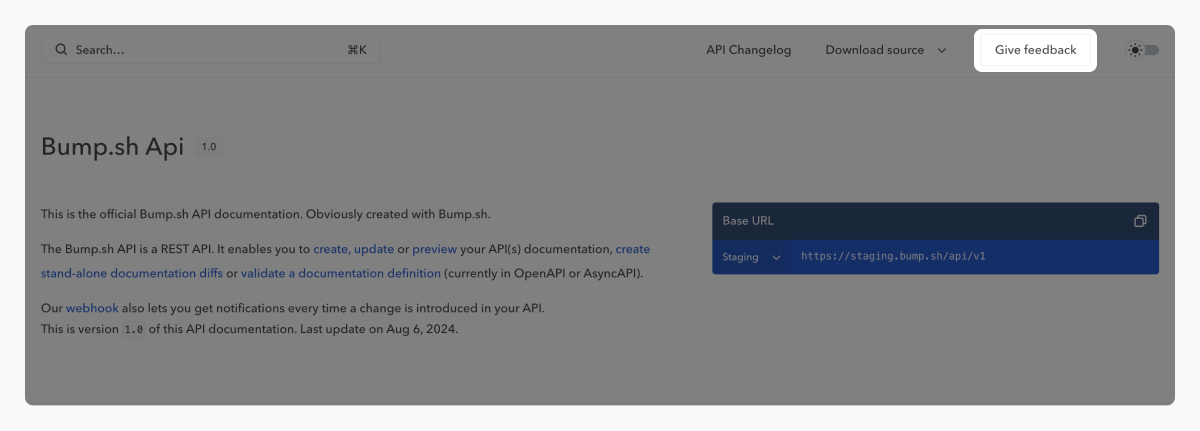Open "stand-alone documentation diffs" link
This screenshot has height=431, width=1200.
132,273
